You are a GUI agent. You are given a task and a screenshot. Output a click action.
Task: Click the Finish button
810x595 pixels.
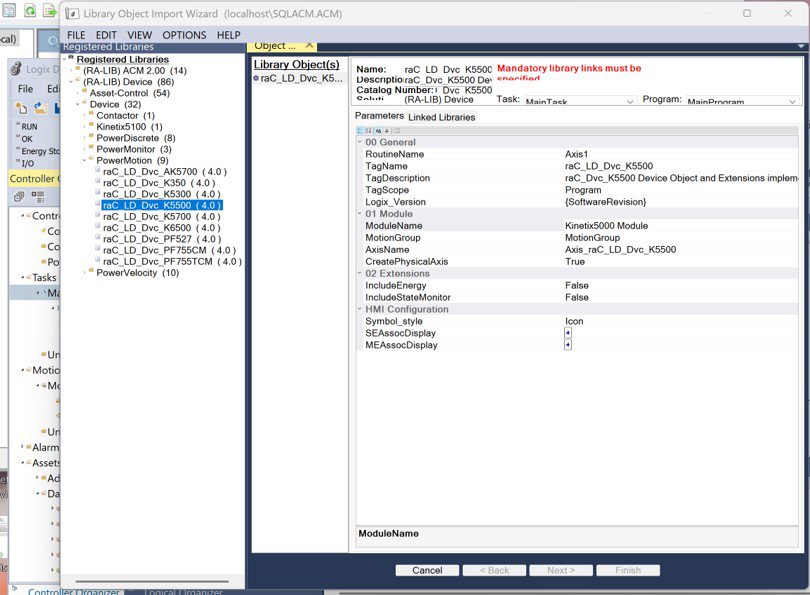pyautogui.click(x=628, y=570)
